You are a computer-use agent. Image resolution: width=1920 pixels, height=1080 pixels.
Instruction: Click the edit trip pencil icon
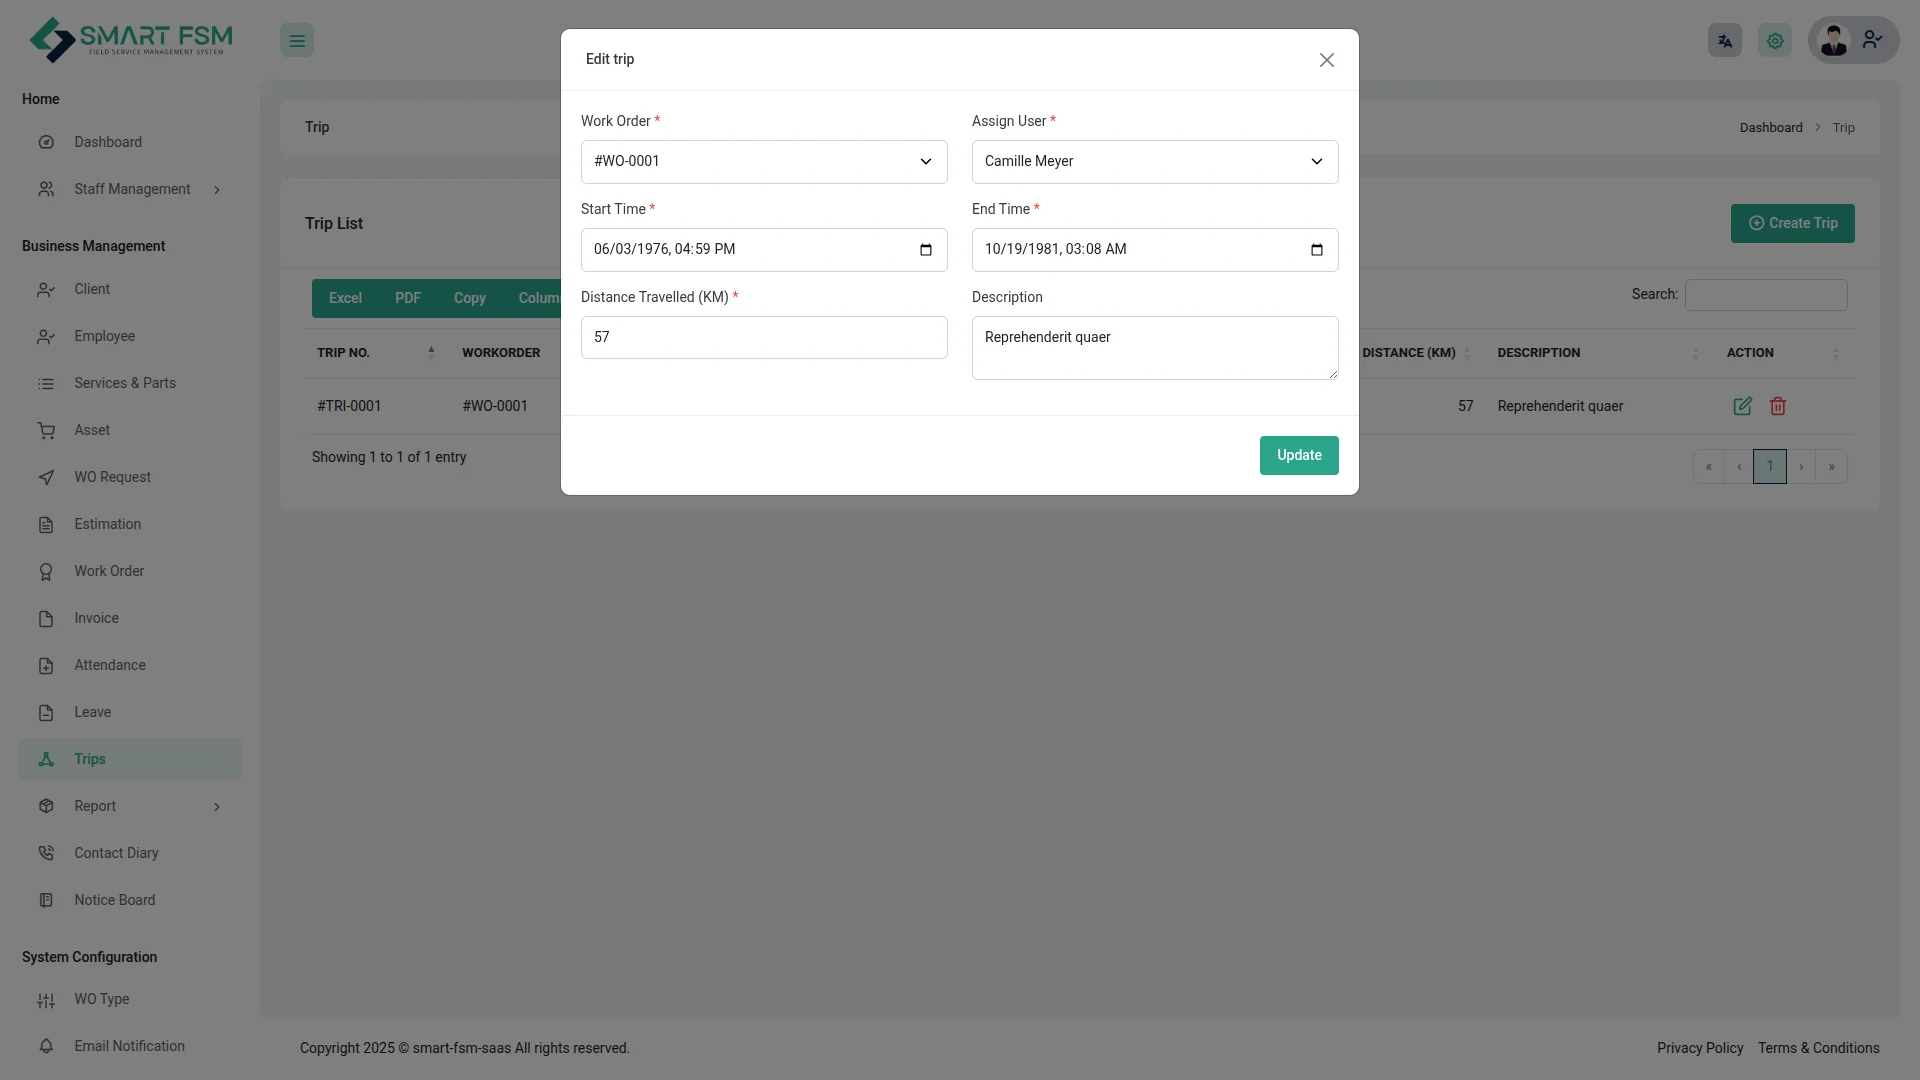[1742, 406]
